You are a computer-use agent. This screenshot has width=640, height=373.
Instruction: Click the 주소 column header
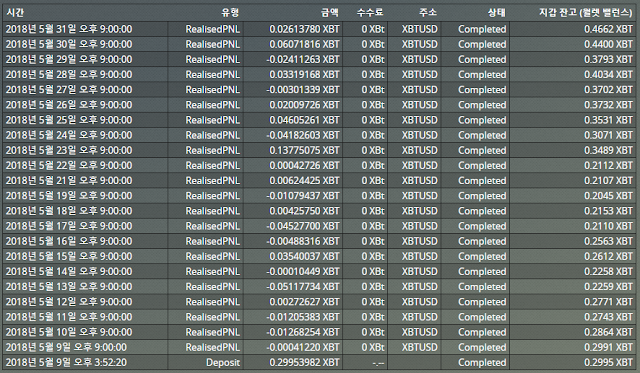click(428, 13)
